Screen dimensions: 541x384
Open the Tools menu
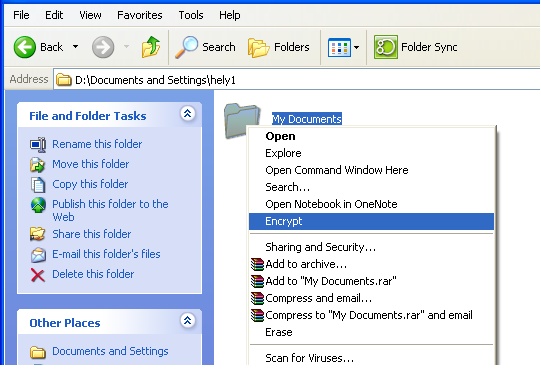190,15
